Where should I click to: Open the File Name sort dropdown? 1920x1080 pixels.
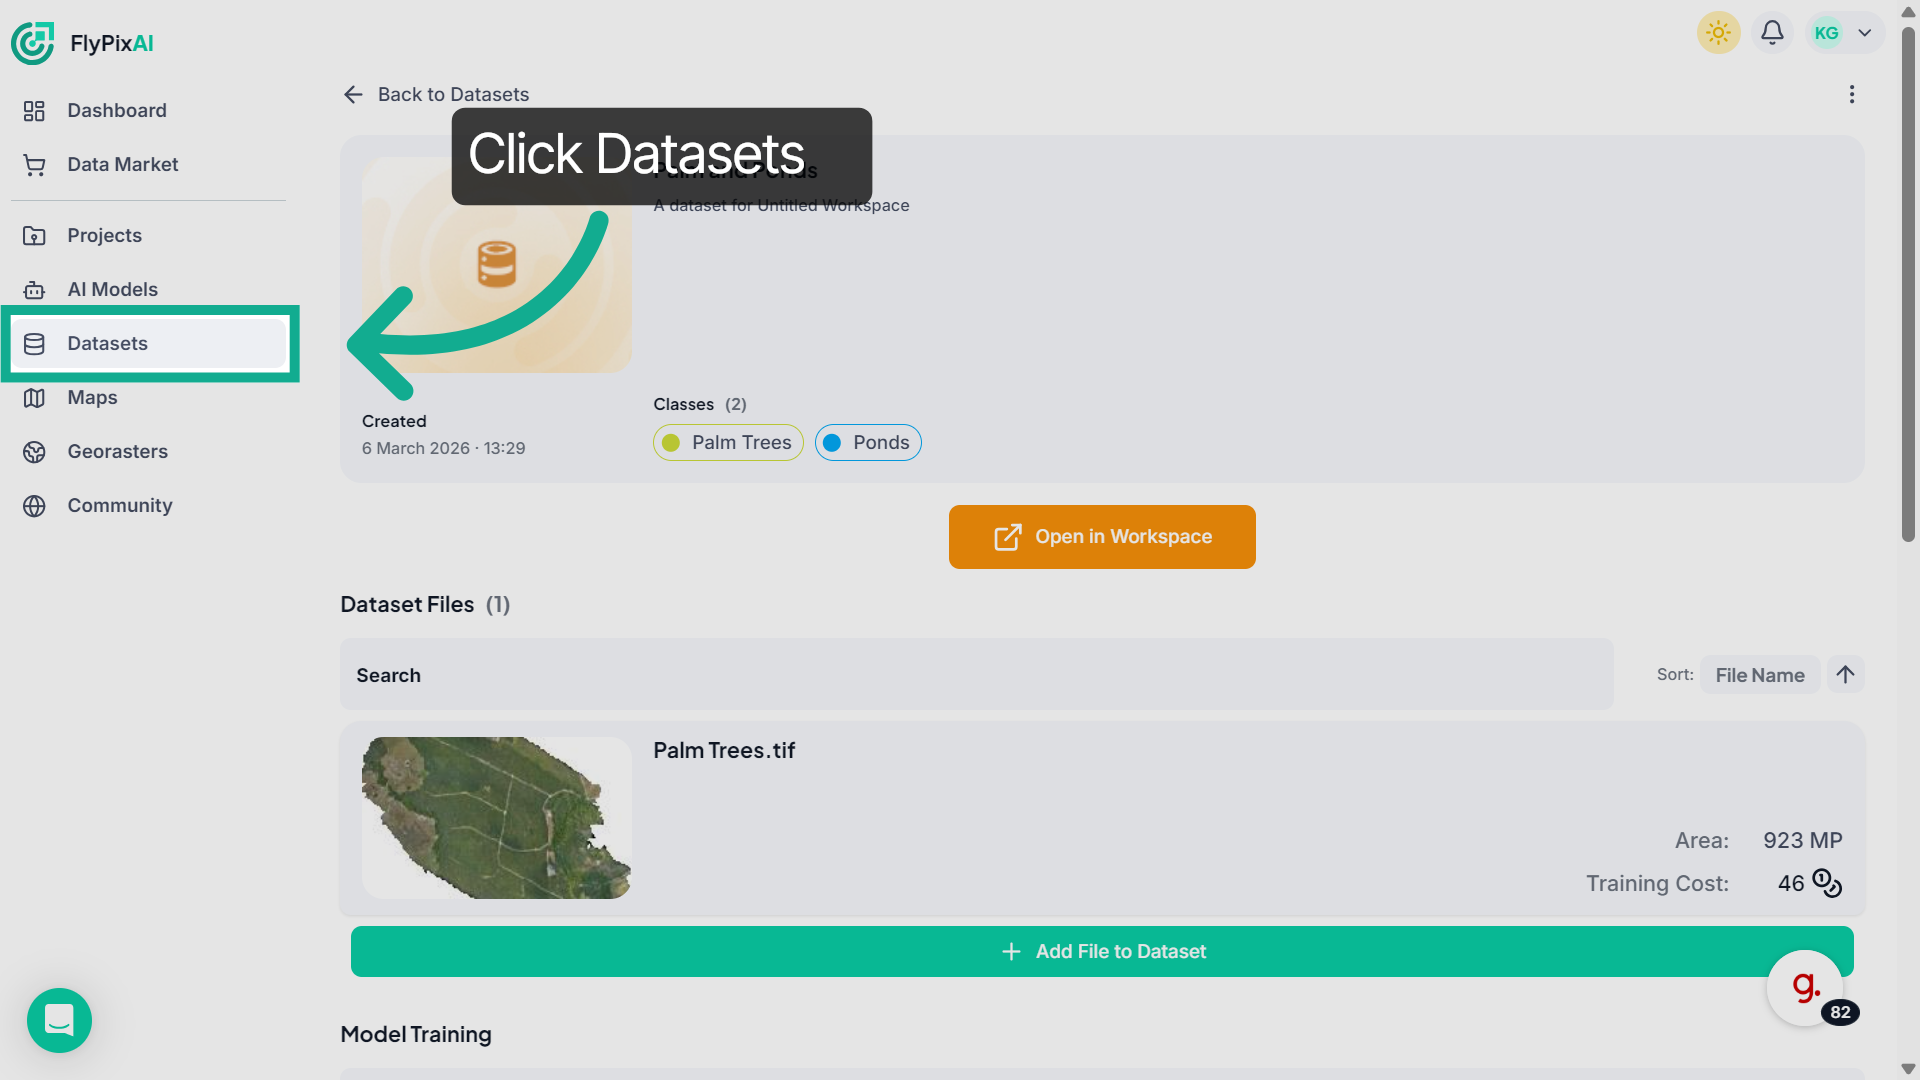(1760, 675)
